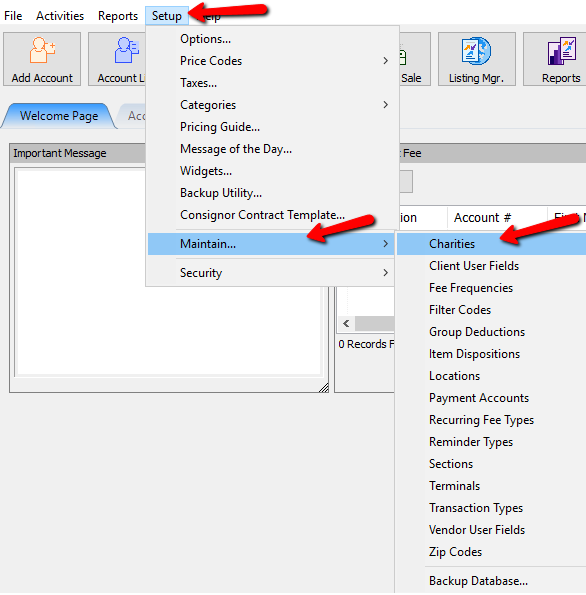Click the scroll left arrow in records list

pos(346,324)
